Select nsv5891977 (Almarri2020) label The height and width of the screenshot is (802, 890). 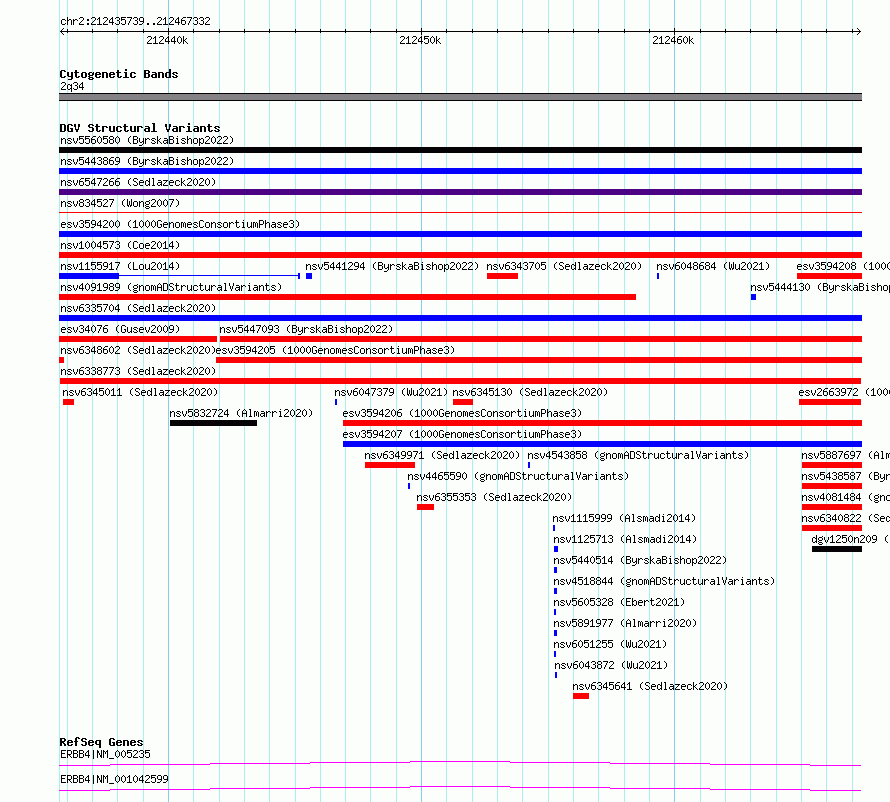coord(625,623)
